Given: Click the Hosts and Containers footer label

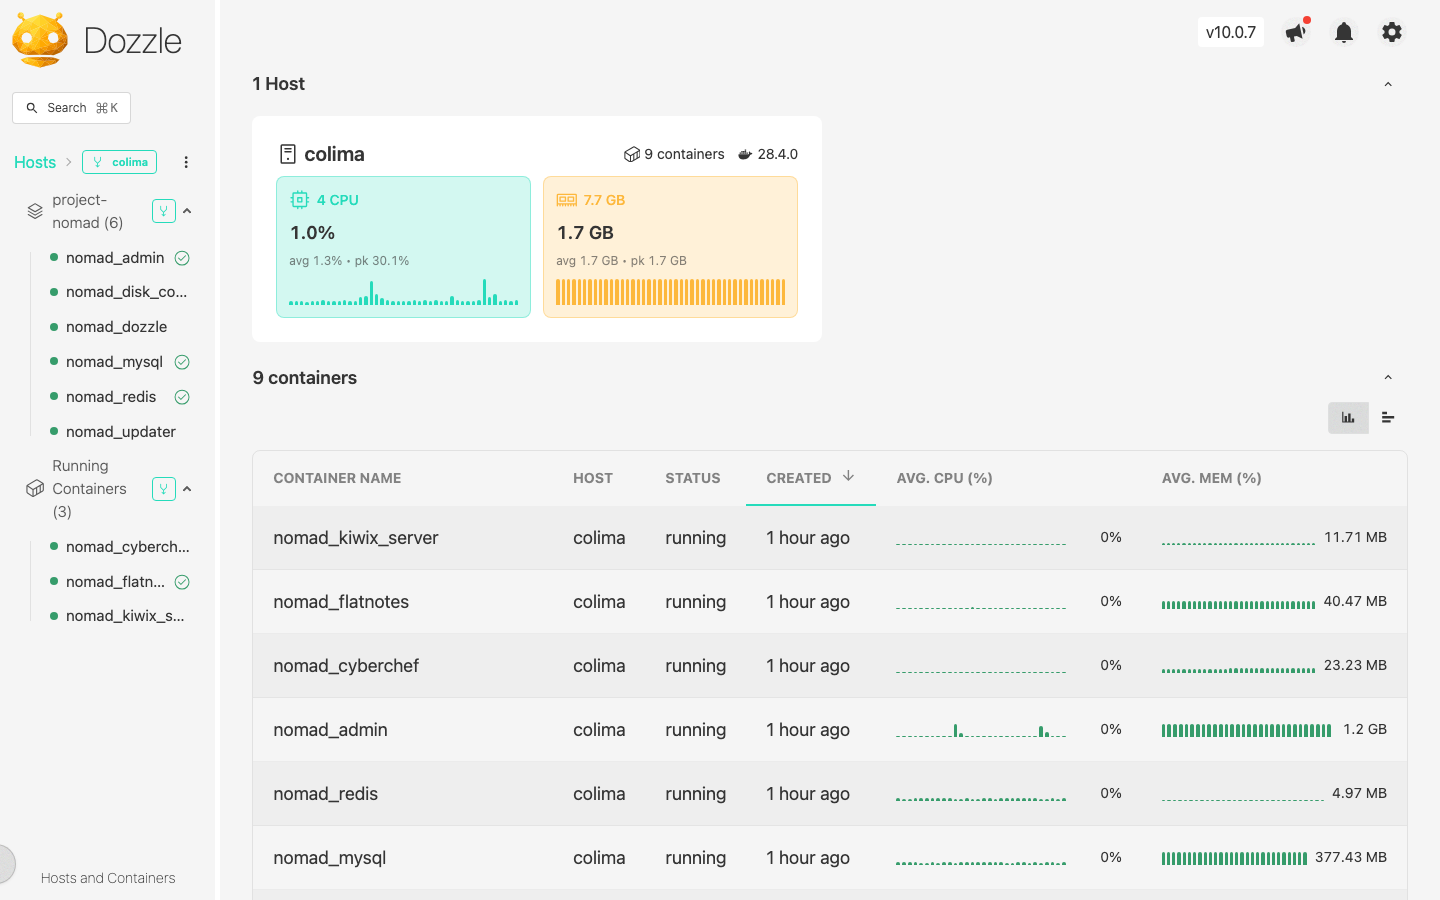Looking at the screenshot, I should point(108,878).
